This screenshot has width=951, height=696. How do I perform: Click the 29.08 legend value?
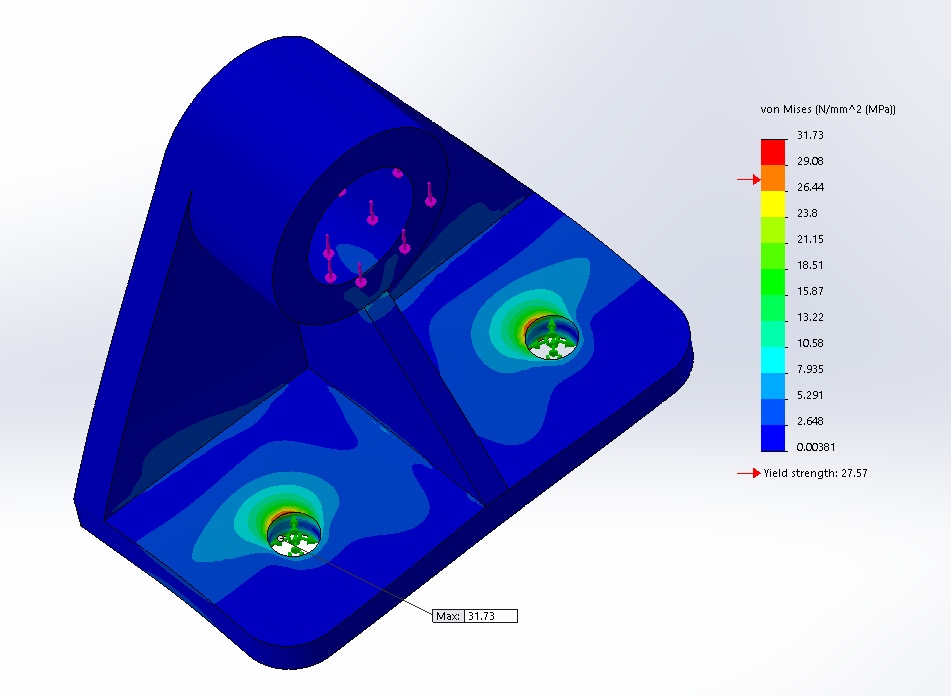pyautogui.click(x=810, y=161)
